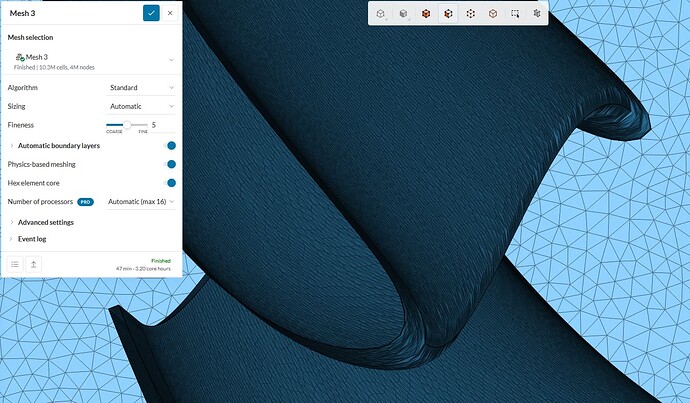Screen dimensions: 690x403
Task: Click the last viewer toolbar icon
Action: [x=537, y=14]
